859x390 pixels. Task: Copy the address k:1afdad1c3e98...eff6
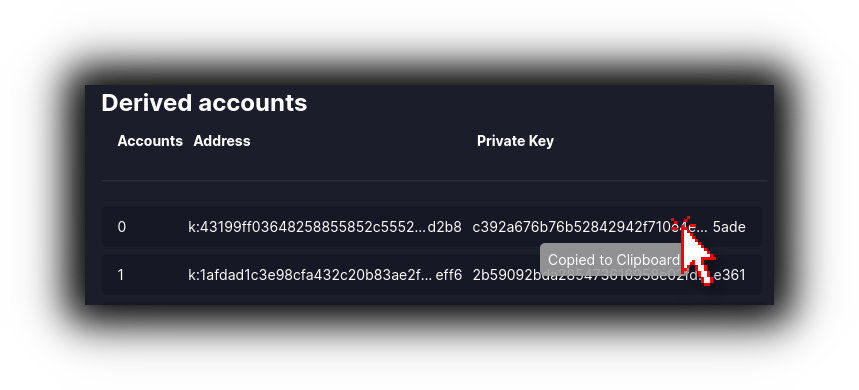[325, 274]
